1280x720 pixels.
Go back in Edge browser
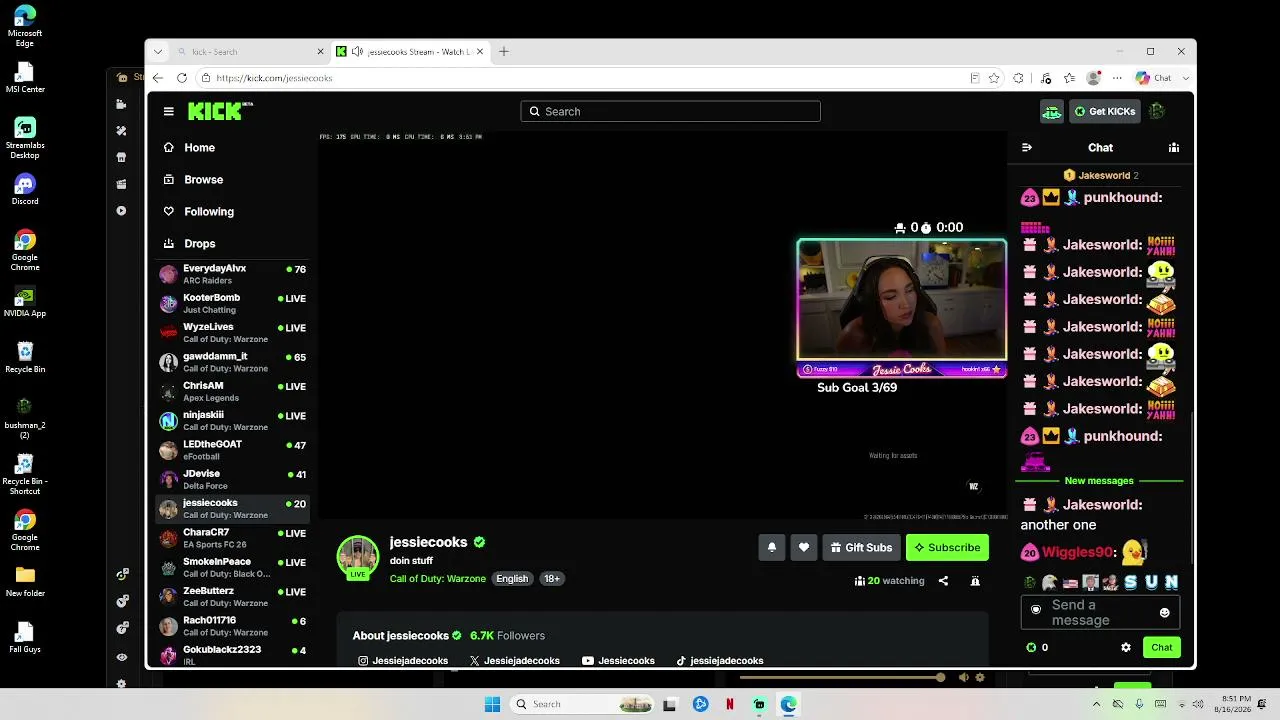point(158,78)
